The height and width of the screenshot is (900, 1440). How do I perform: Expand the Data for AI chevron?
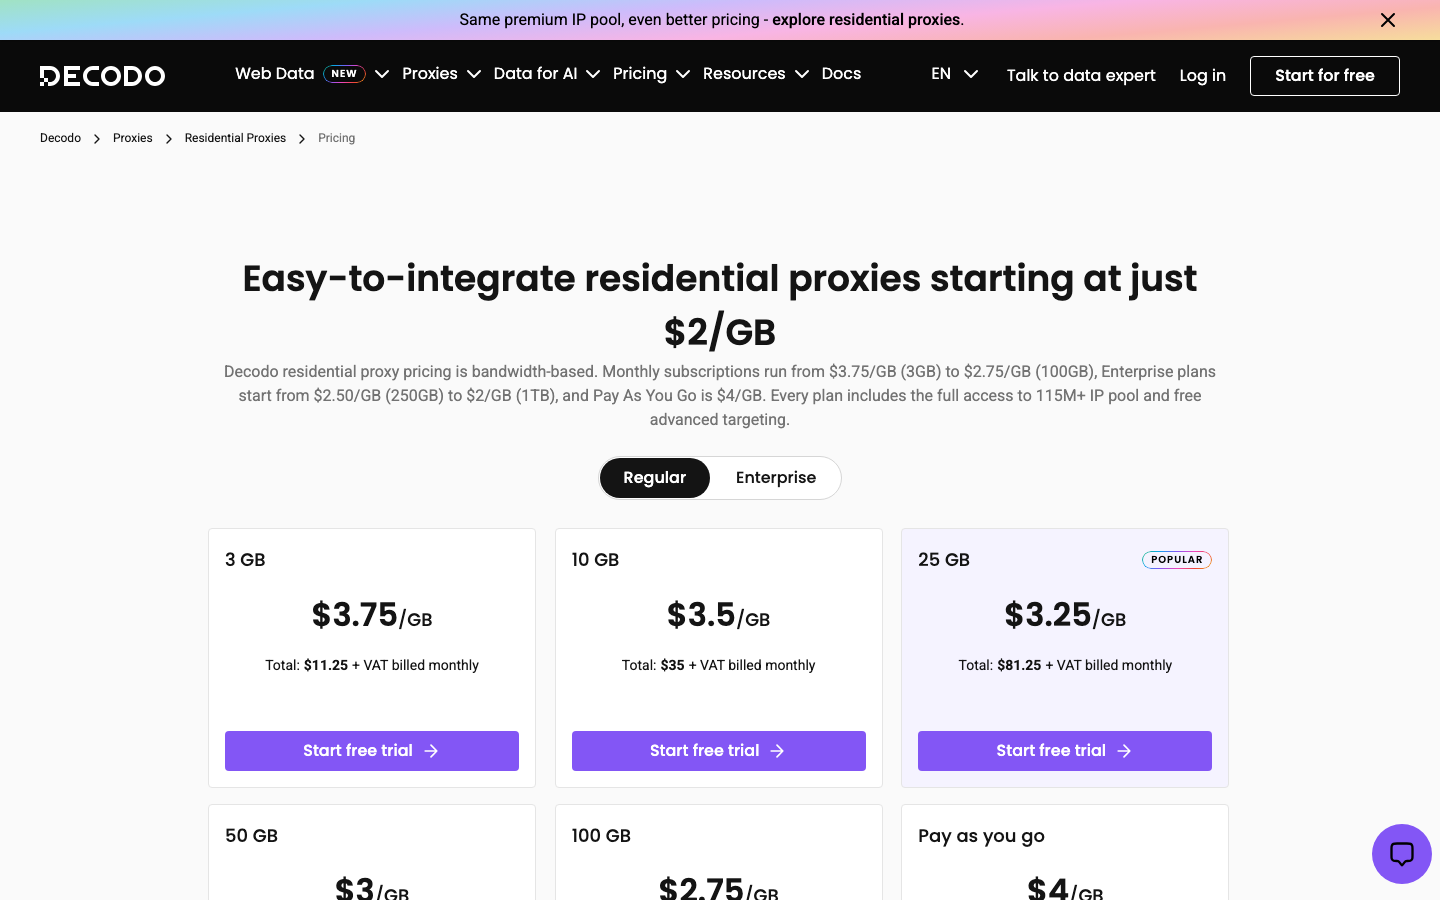593,74
